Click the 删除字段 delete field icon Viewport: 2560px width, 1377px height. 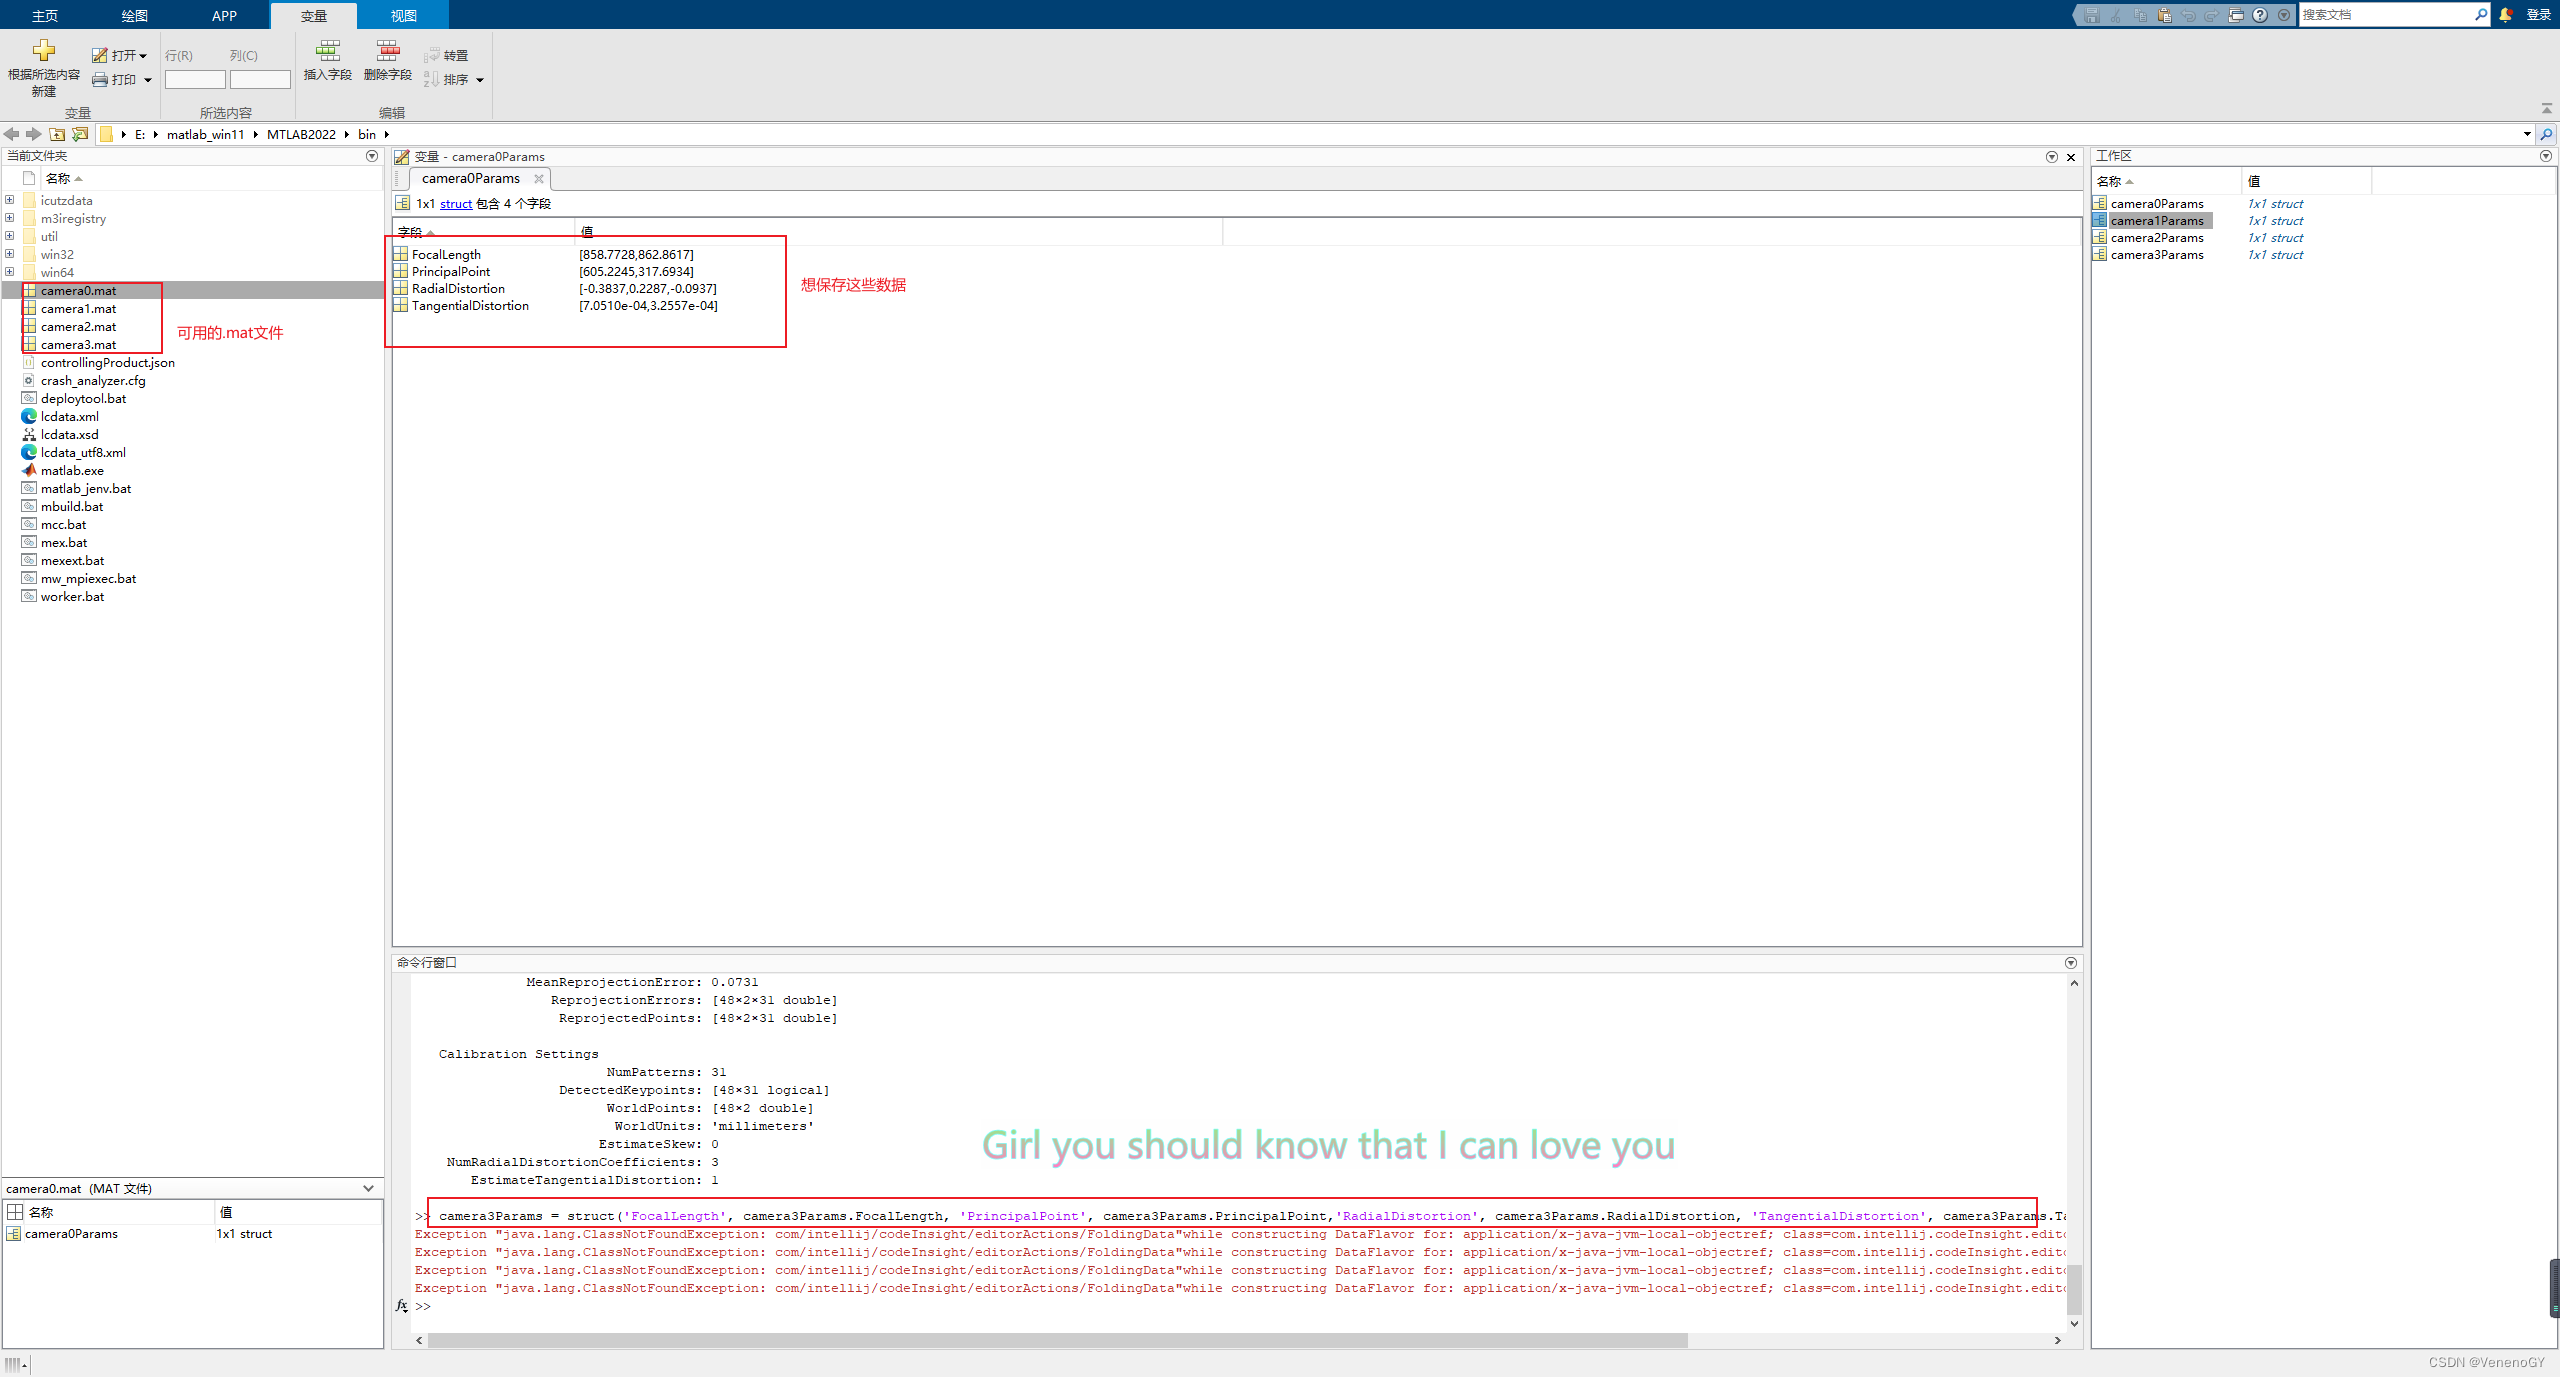388,52
